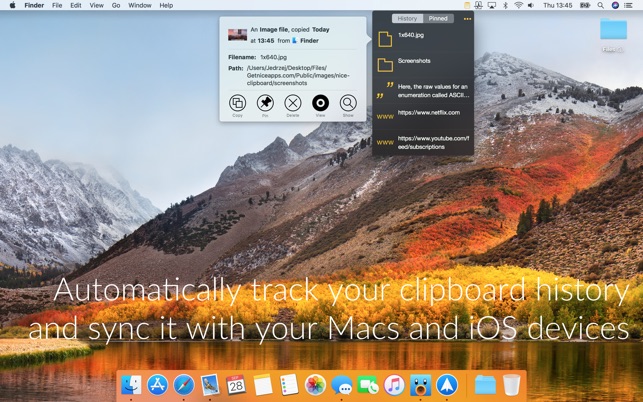Open the Window menu
Image resolution: width=643 pixels, height=402 pixels.
point(140,5)
